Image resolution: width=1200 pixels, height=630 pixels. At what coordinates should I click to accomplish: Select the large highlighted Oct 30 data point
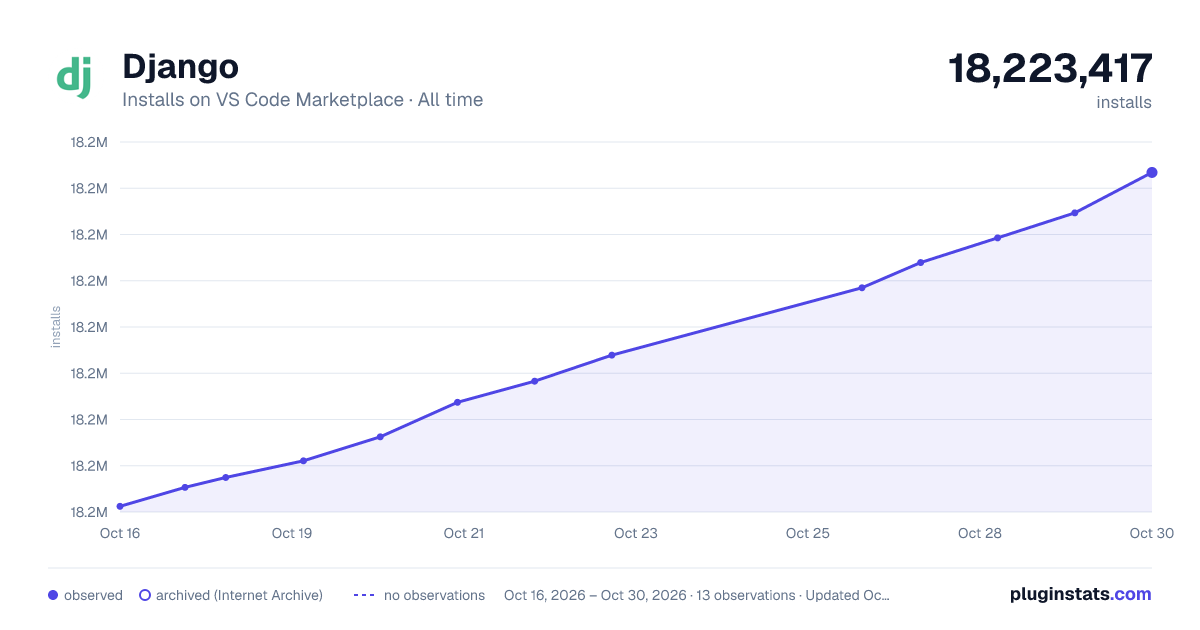click(1152, 173)
